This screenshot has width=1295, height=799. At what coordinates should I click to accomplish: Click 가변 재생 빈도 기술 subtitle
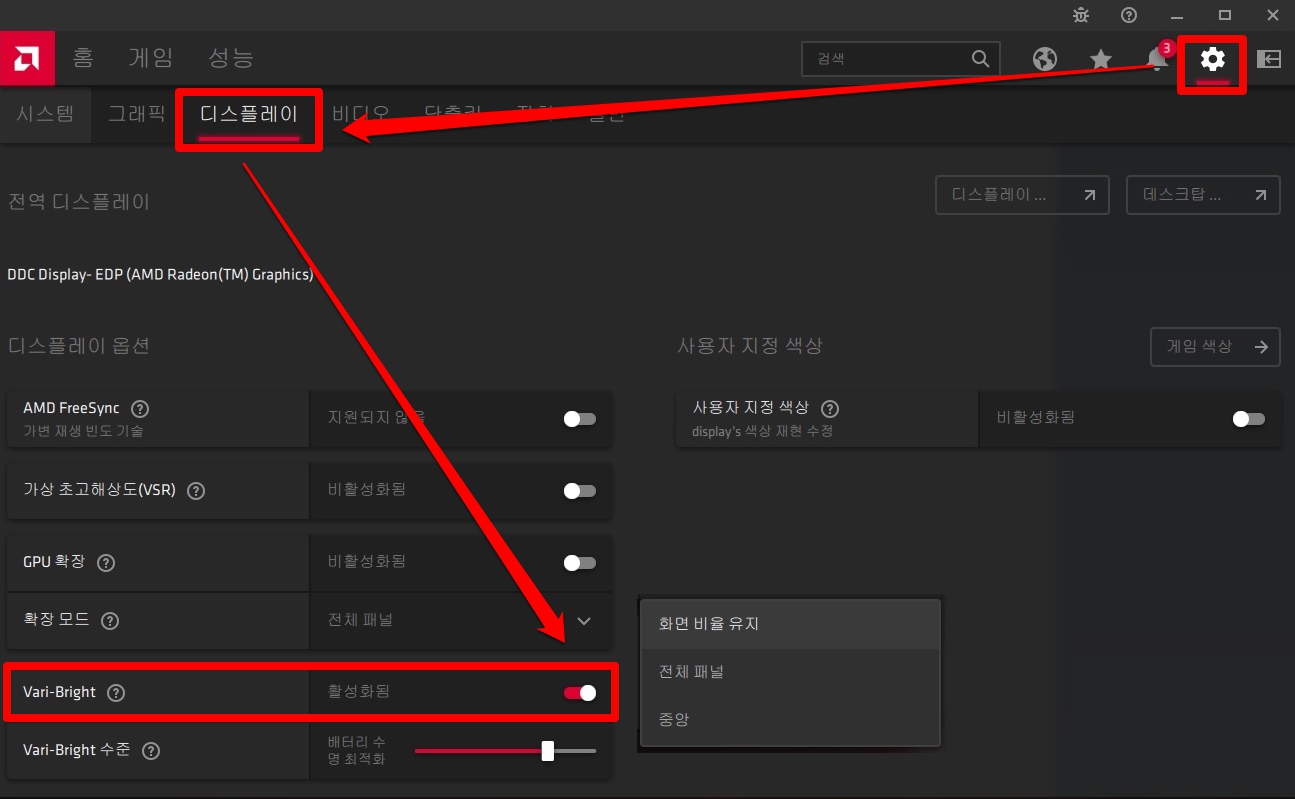[x=83, y=431]
